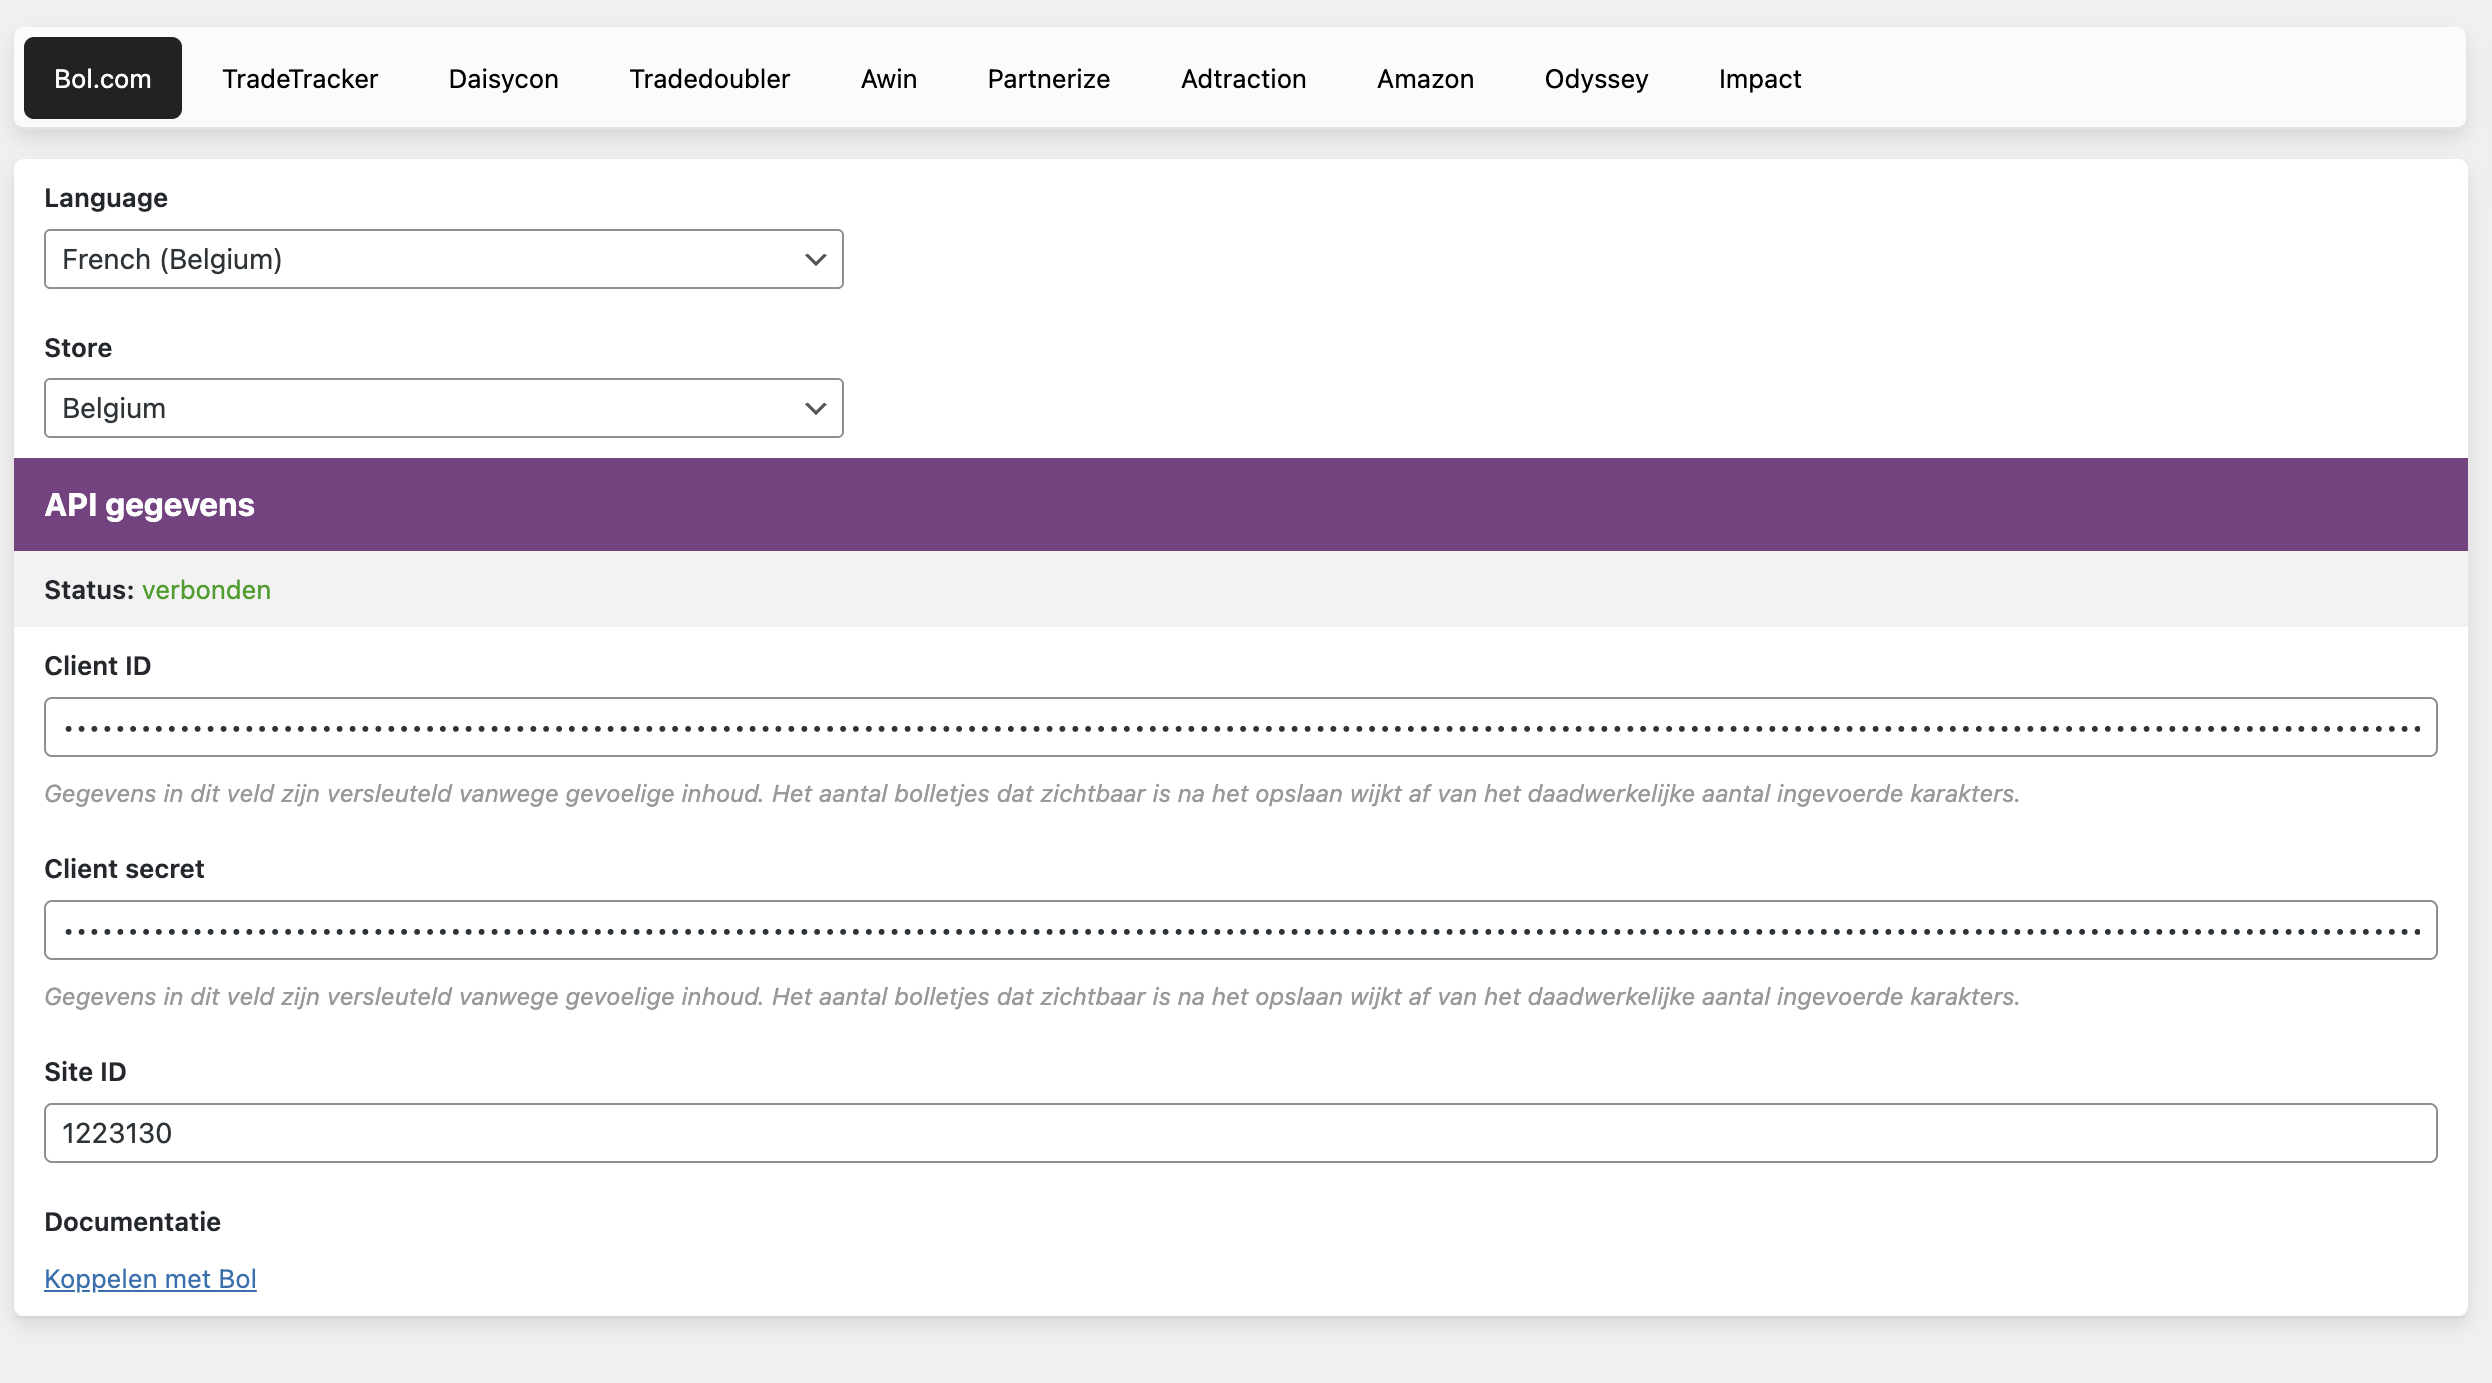Click the 'Site ID' label

85,1072
